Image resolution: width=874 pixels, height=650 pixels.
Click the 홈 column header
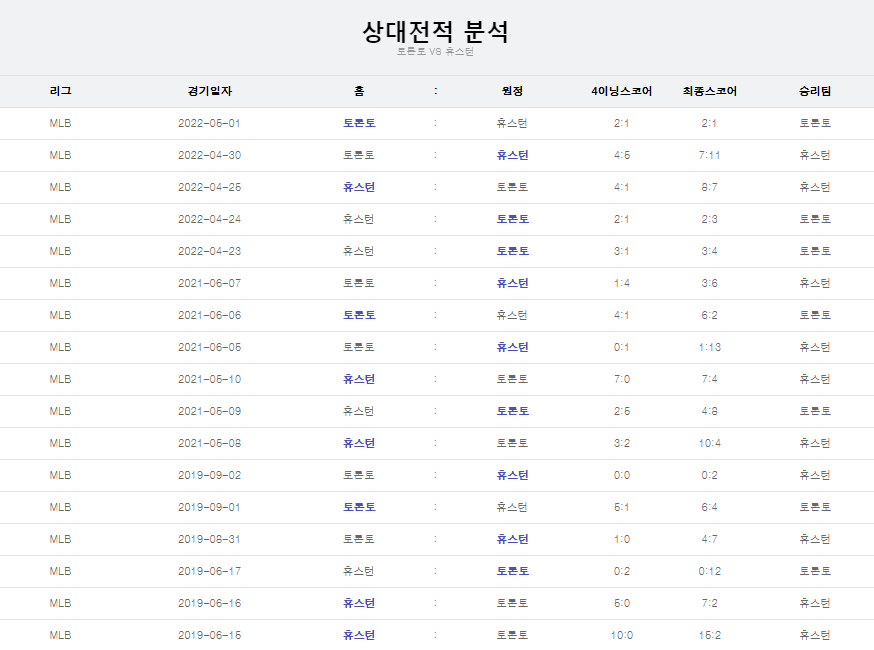click(x=359, y=91)
